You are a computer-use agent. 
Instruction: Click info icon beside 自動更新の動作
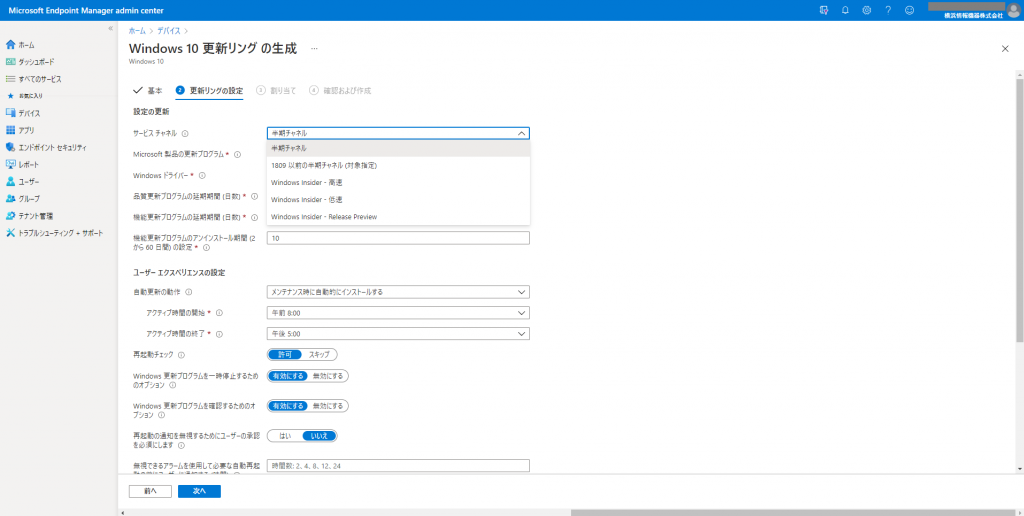[189, 292]
